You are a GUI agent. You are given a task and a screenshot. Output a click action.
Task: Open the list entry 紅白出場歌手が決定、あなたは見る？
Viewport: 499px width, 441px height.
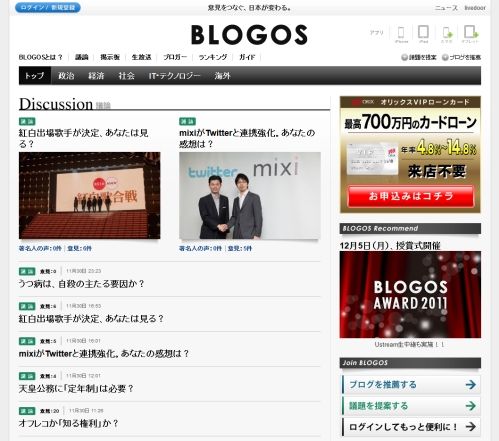coord(91,319)
